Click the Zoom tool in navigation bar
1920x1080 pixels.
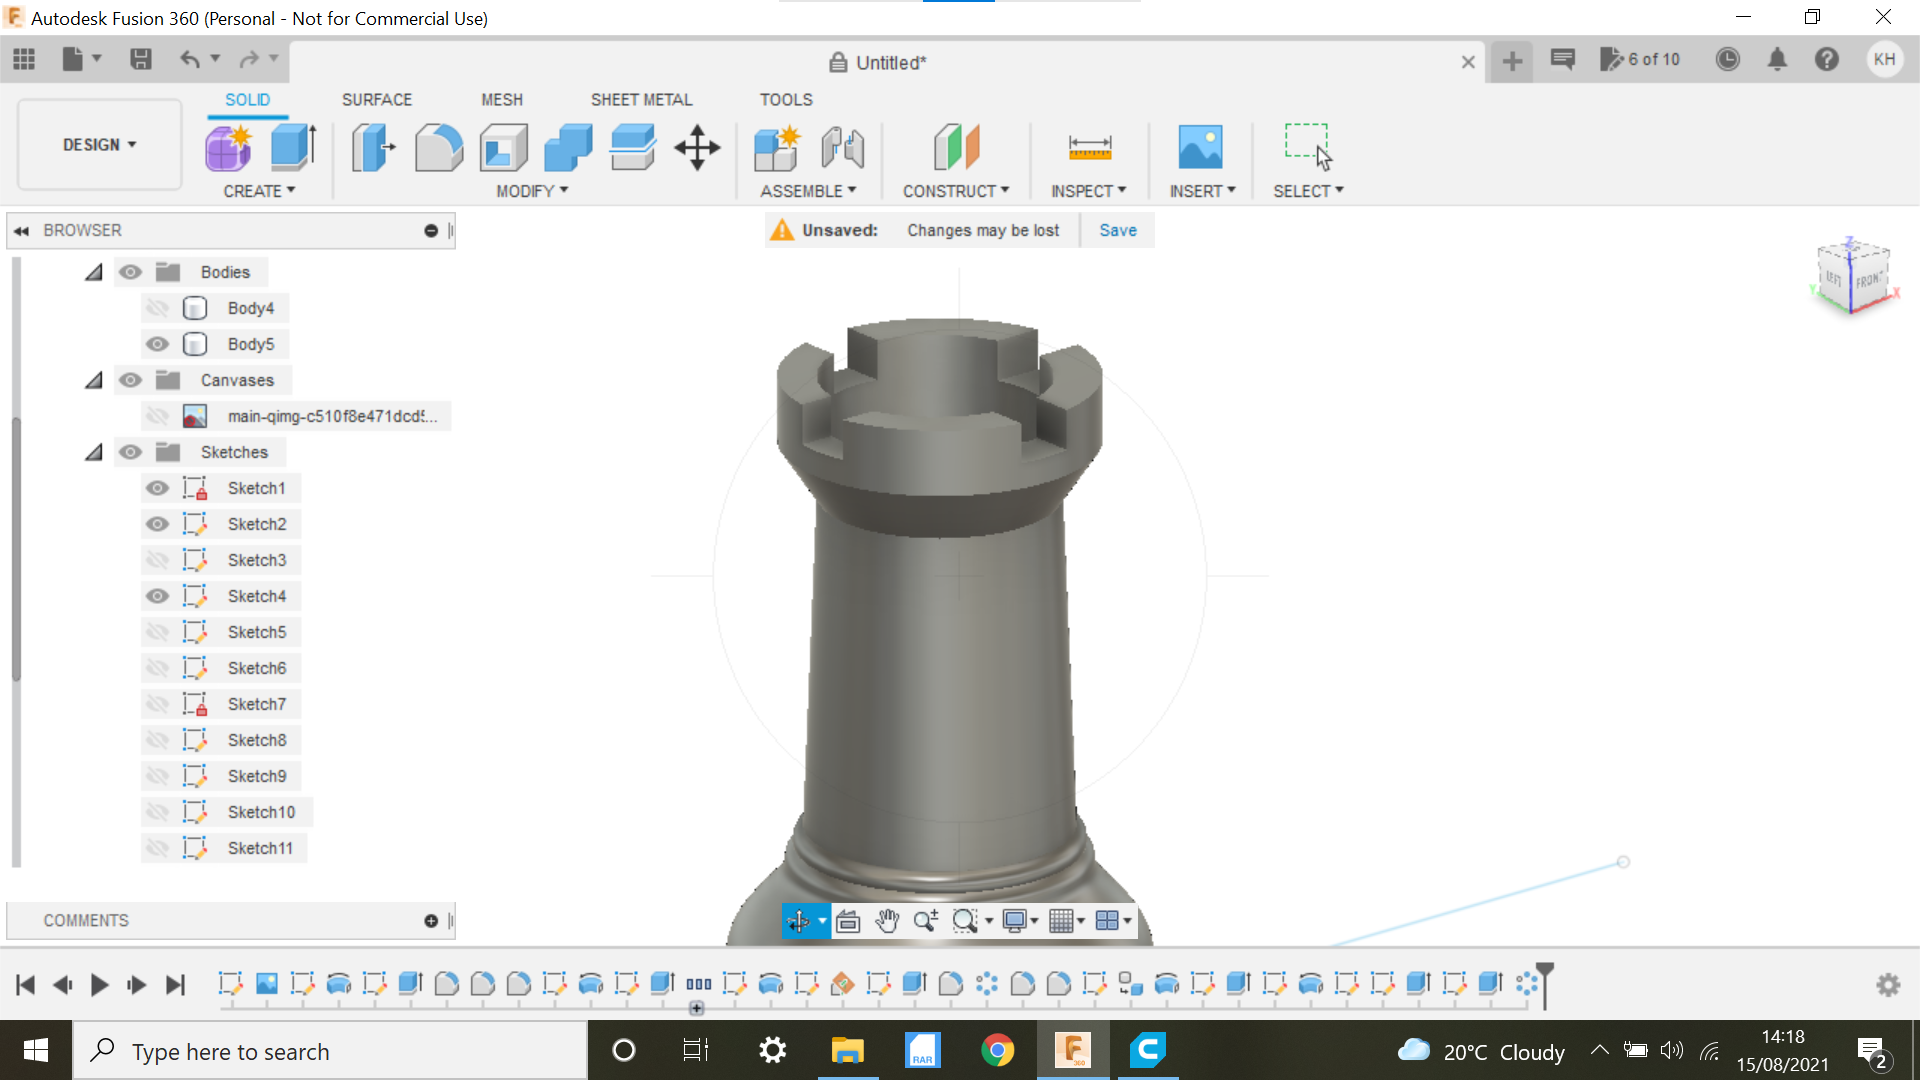pos(926,921)
